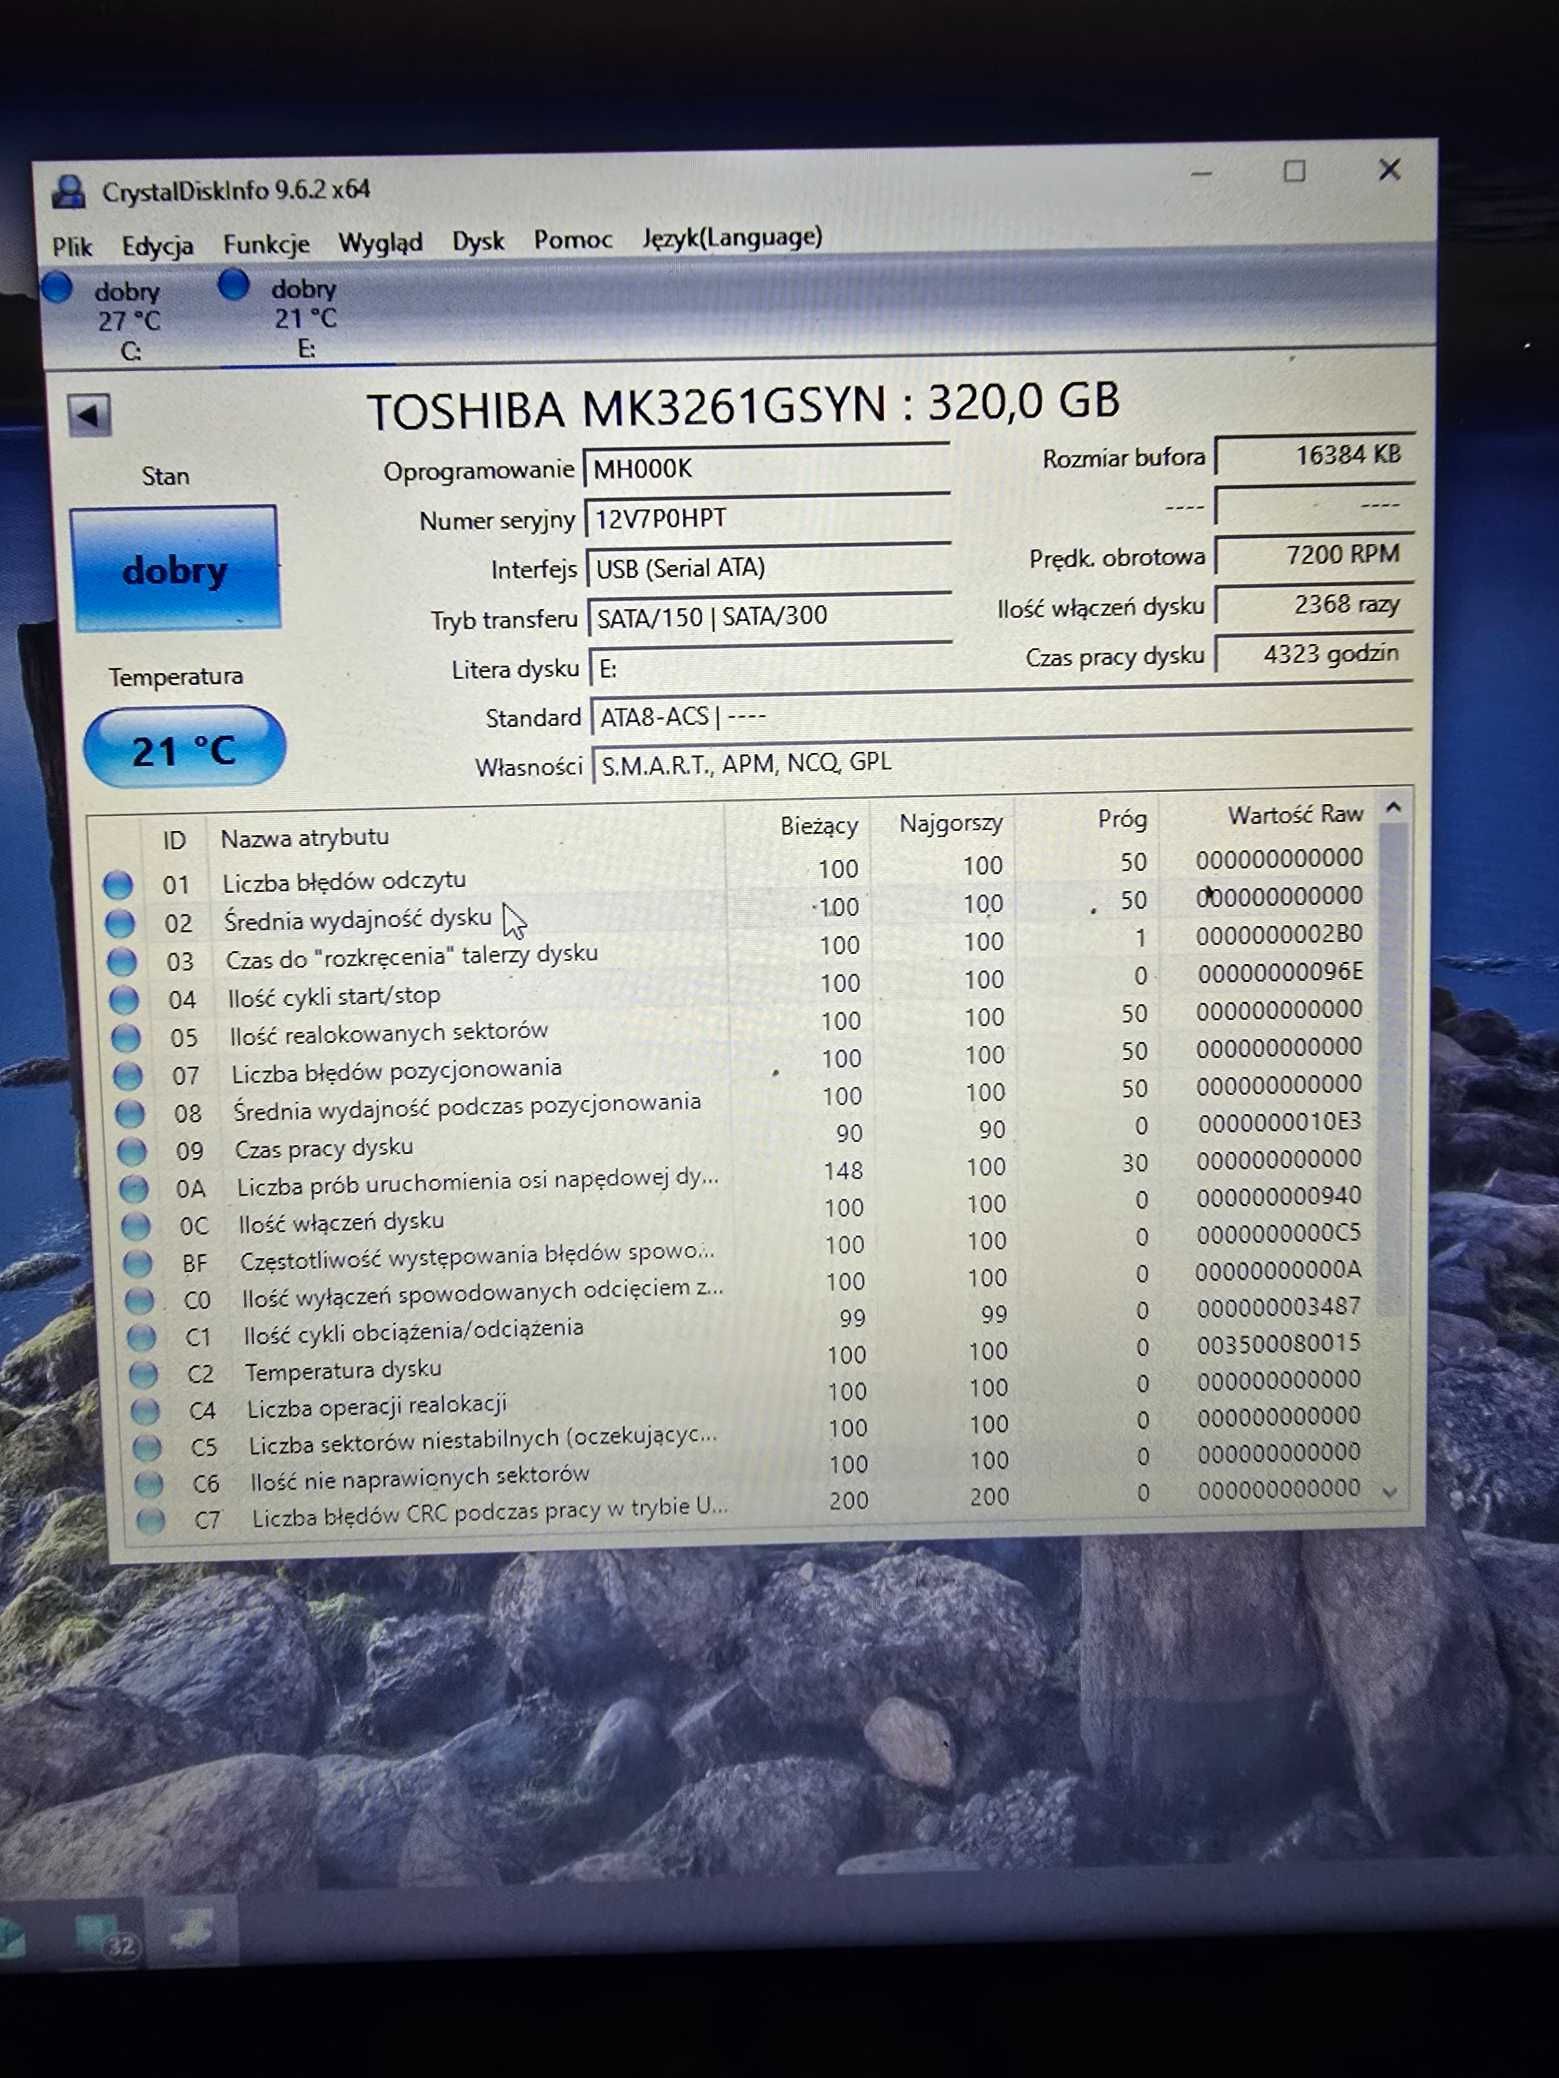Click the Czas pracy dysku value 4323 godzin
The height and width of the screenshot is (2078, 1559).
tap(1314, 654)
